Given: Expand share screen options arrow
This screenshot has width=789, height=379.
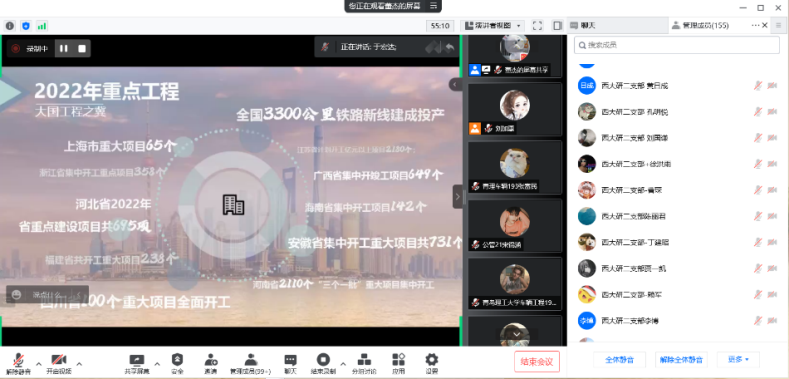Looking at the screenshot, I should pyautogui.click(x=157, y=364).
